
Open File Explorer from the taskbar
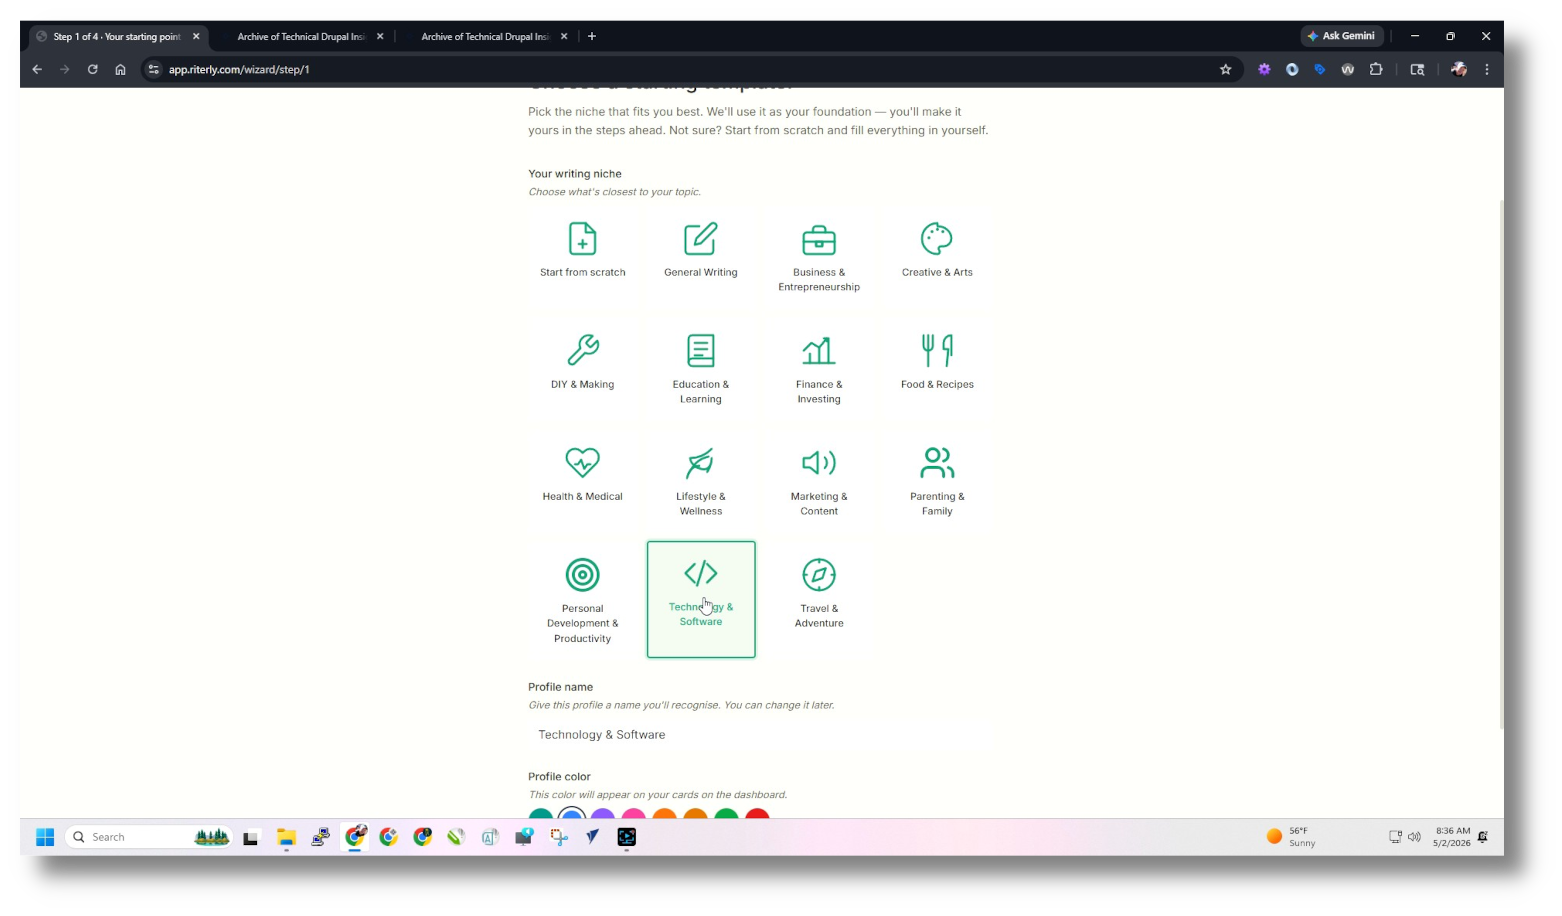click(x=287, y=838)
